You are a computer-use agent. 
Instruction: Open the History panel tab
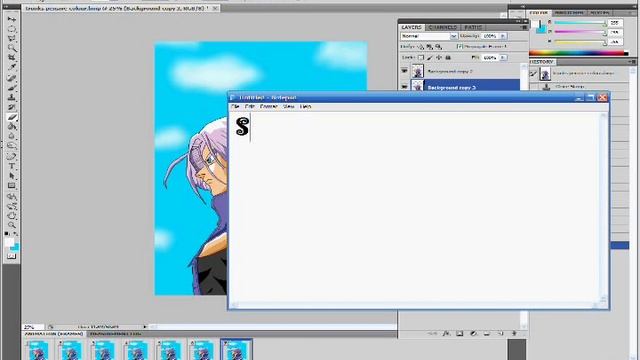coord(542,62)
